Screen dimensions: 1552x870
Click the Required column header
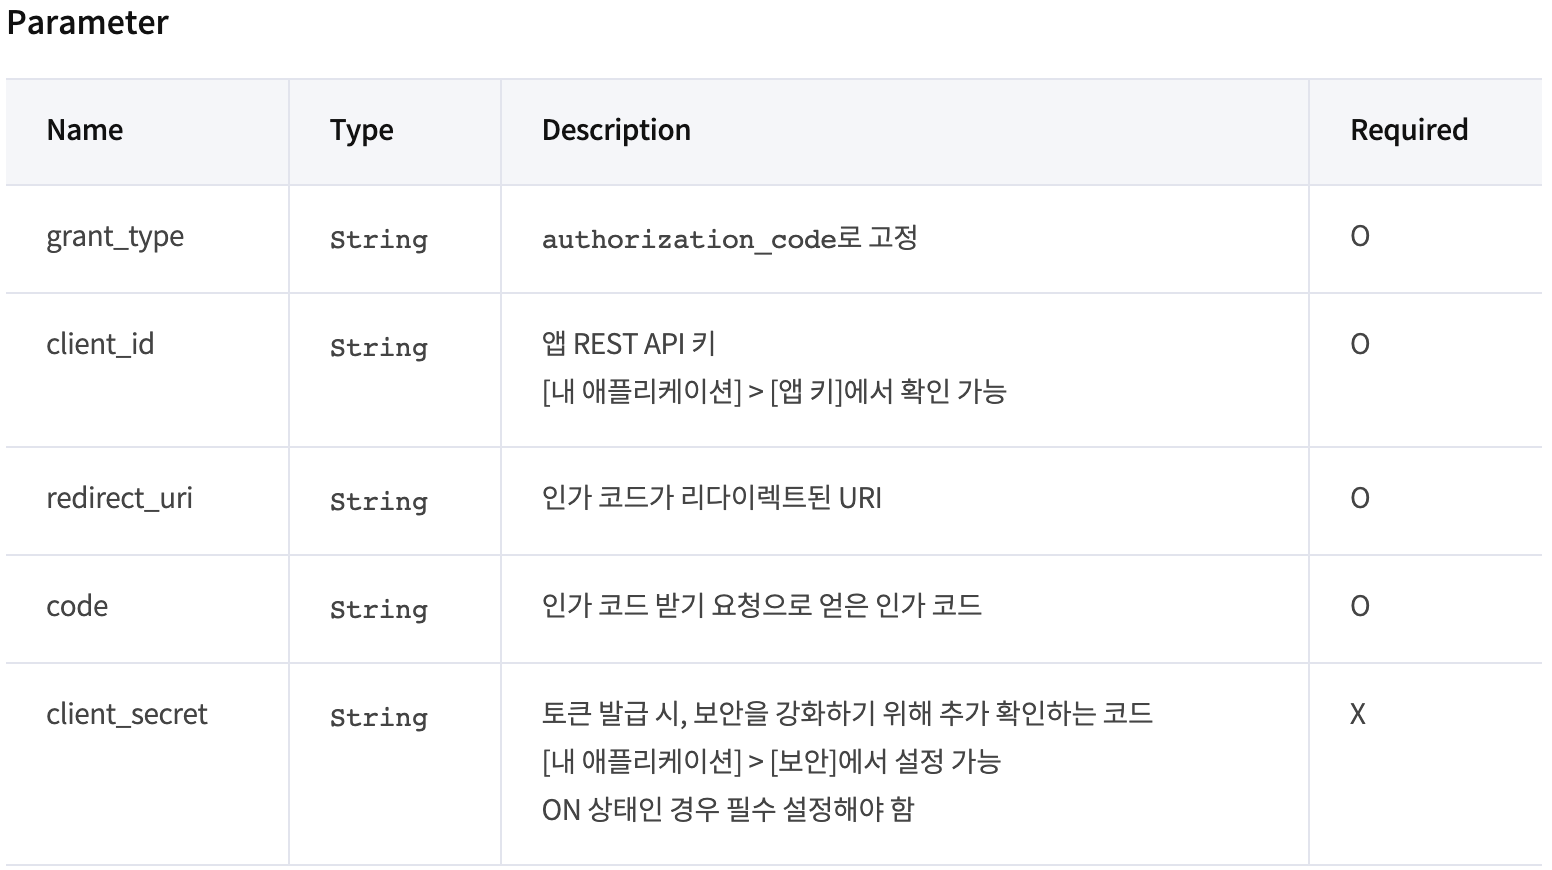click(x=1409, y=130)
